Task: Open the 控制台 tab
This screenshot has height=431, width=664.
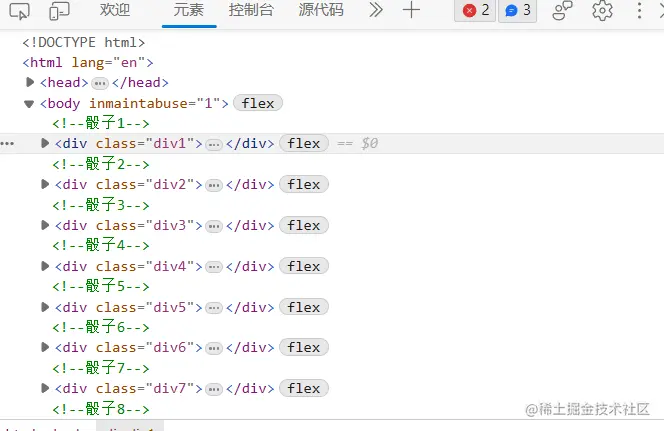Action: tap(251, 10)
